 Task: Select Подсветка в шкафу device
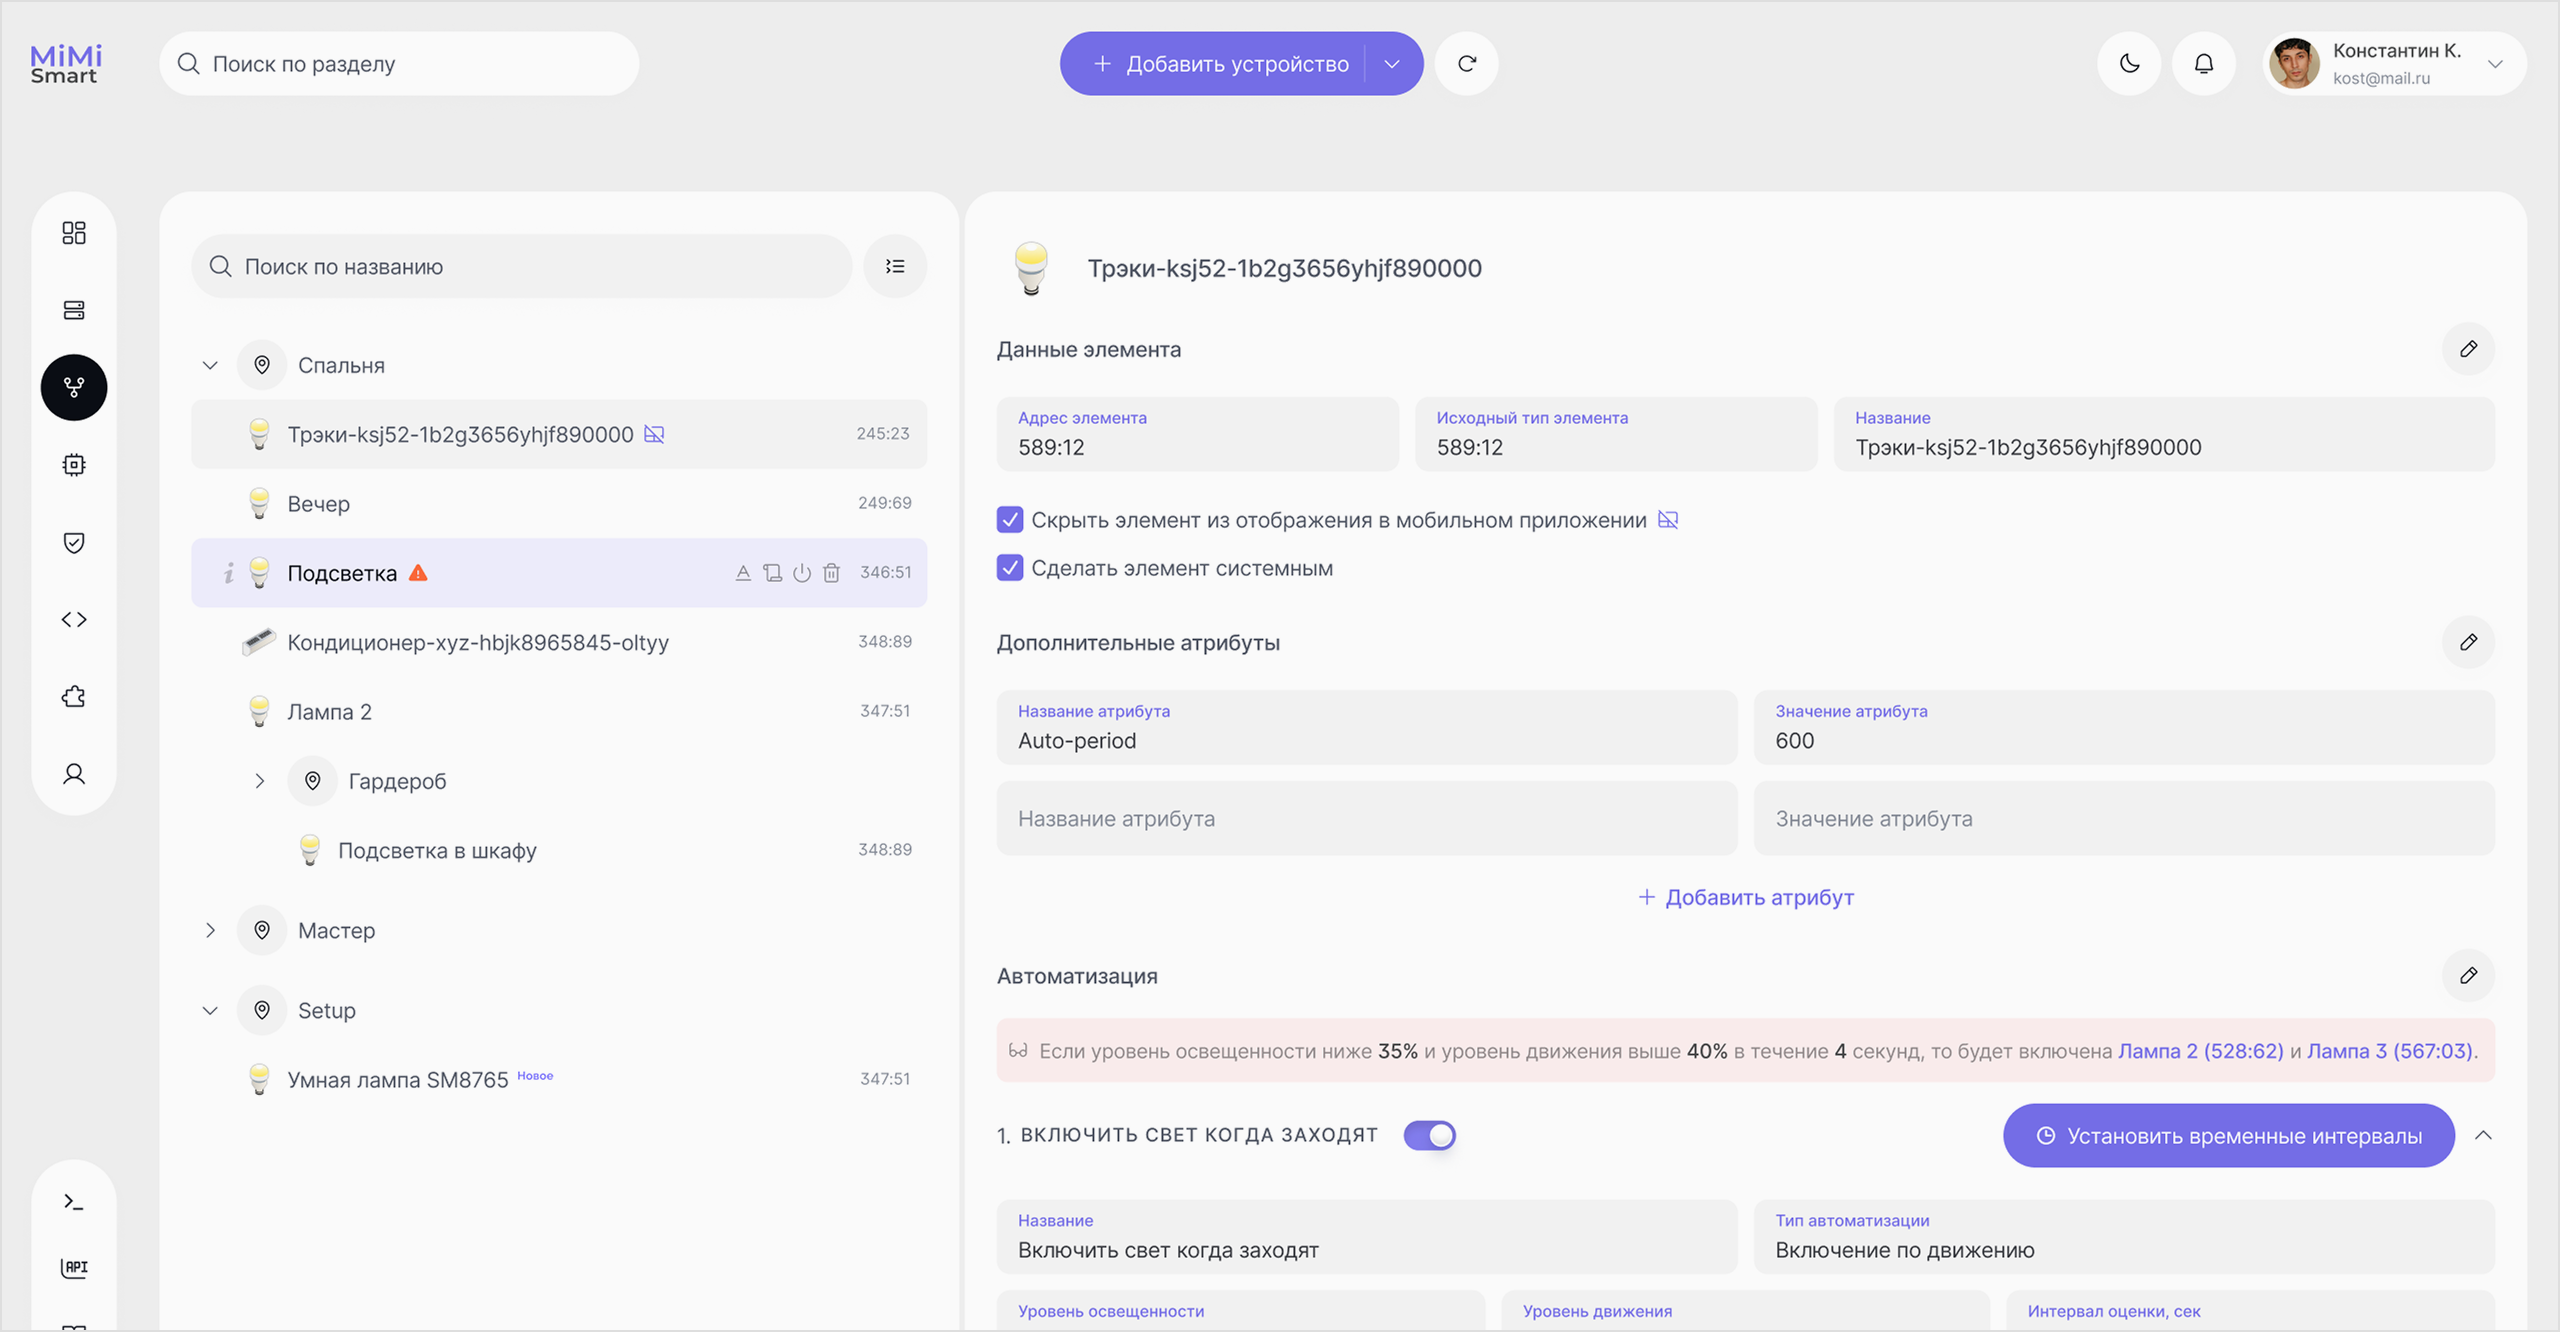tap(559, 850)
